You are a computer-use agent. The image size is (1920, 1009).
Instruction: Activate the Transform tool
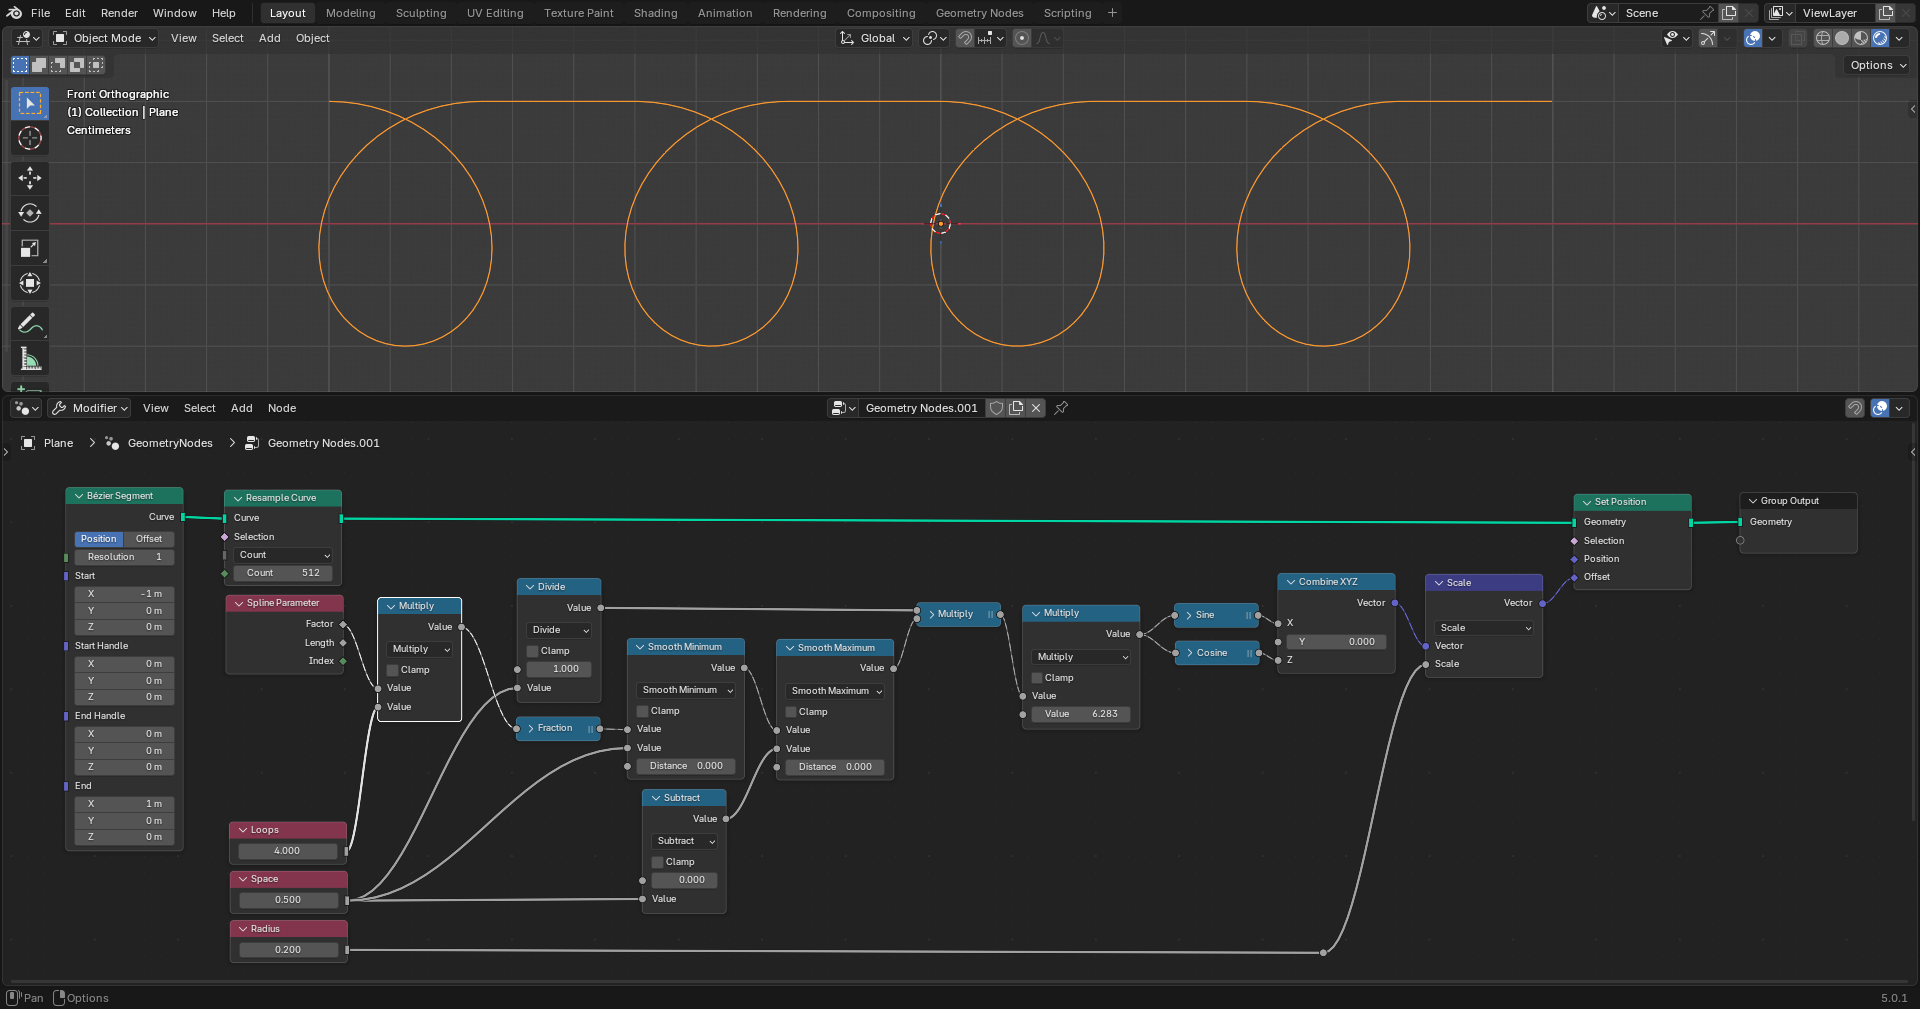(30, 283)
